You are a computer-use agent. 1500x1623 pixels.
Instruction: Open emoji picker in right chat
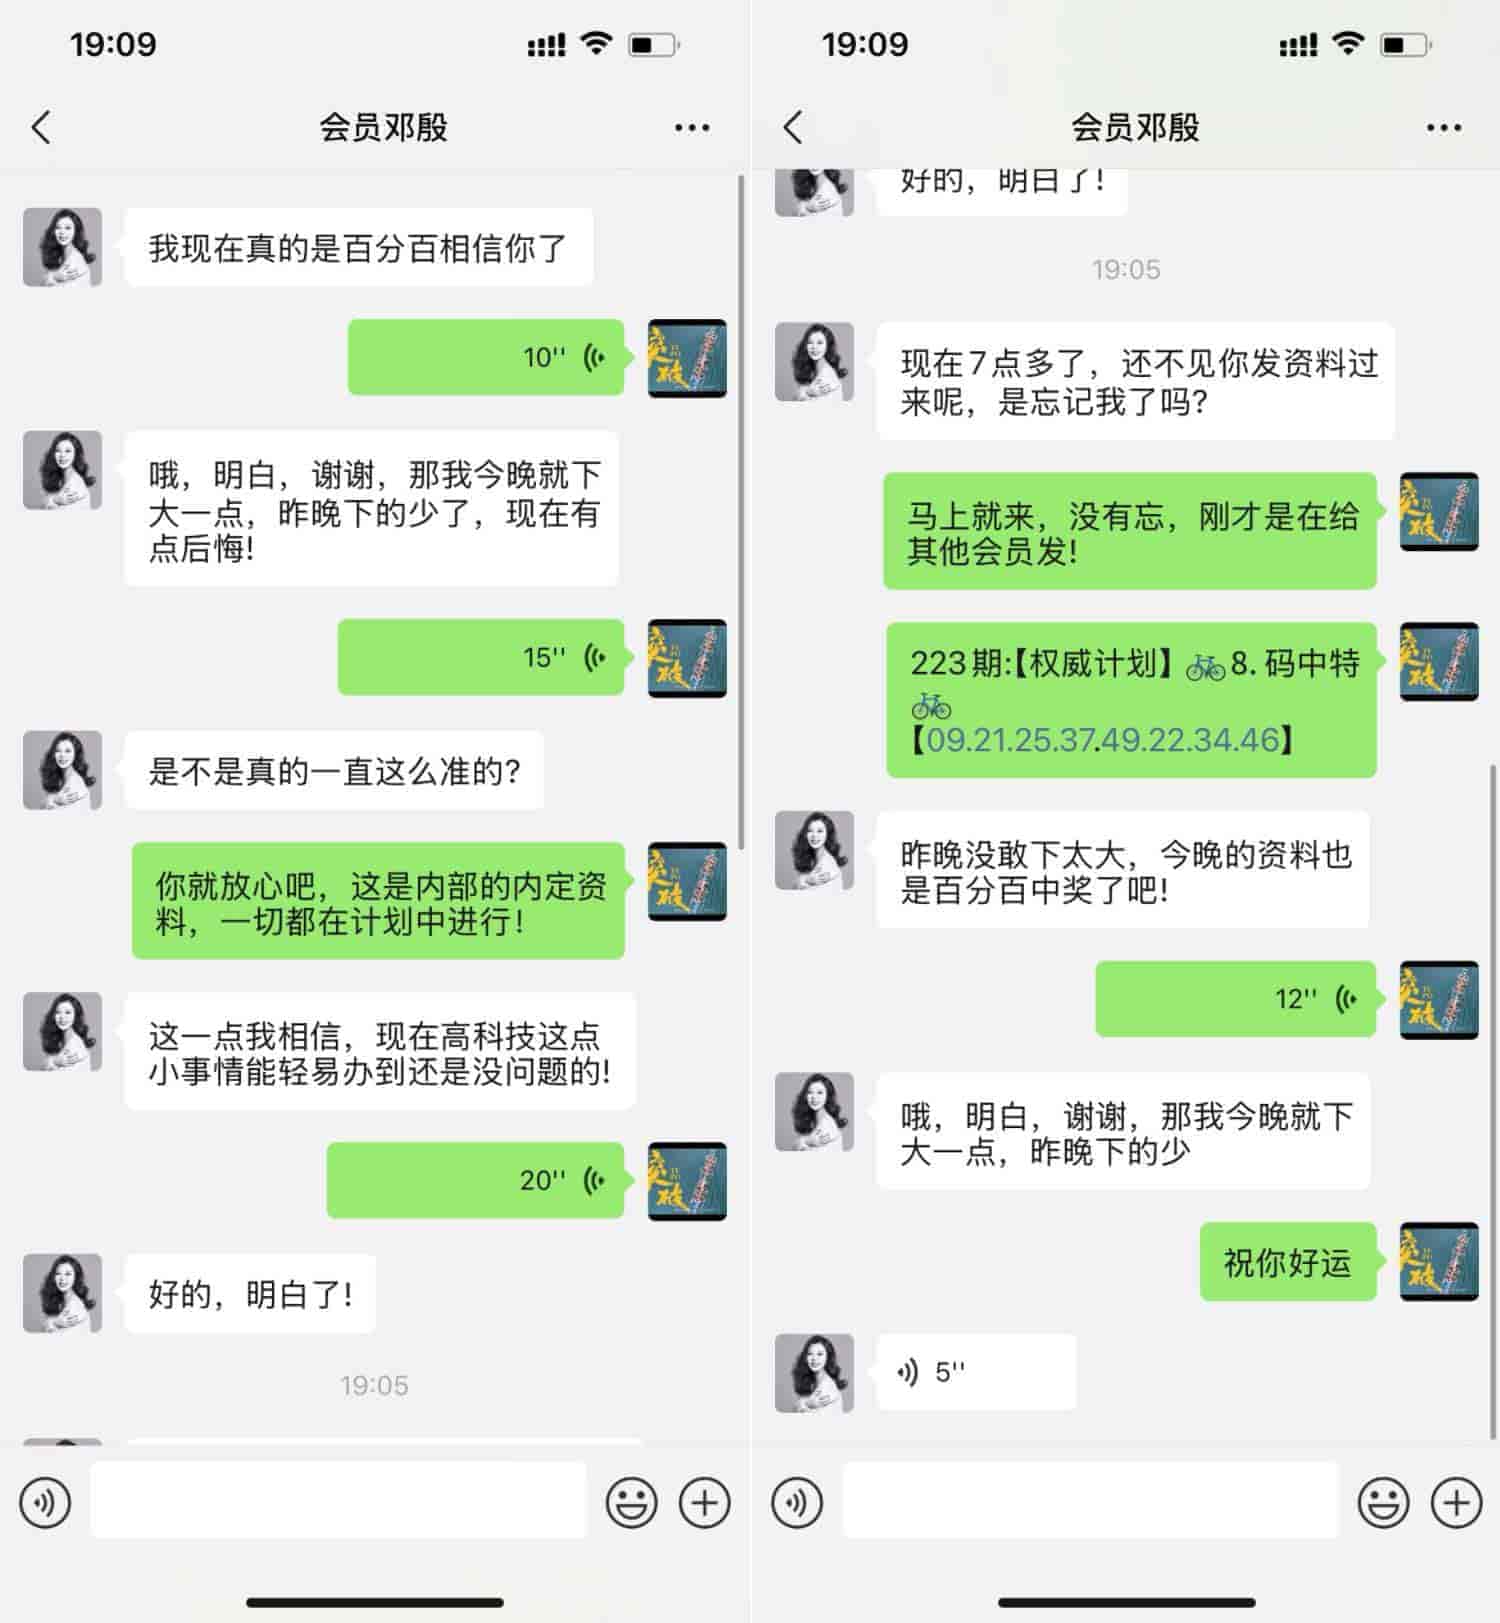(x=1384, y=1502)
